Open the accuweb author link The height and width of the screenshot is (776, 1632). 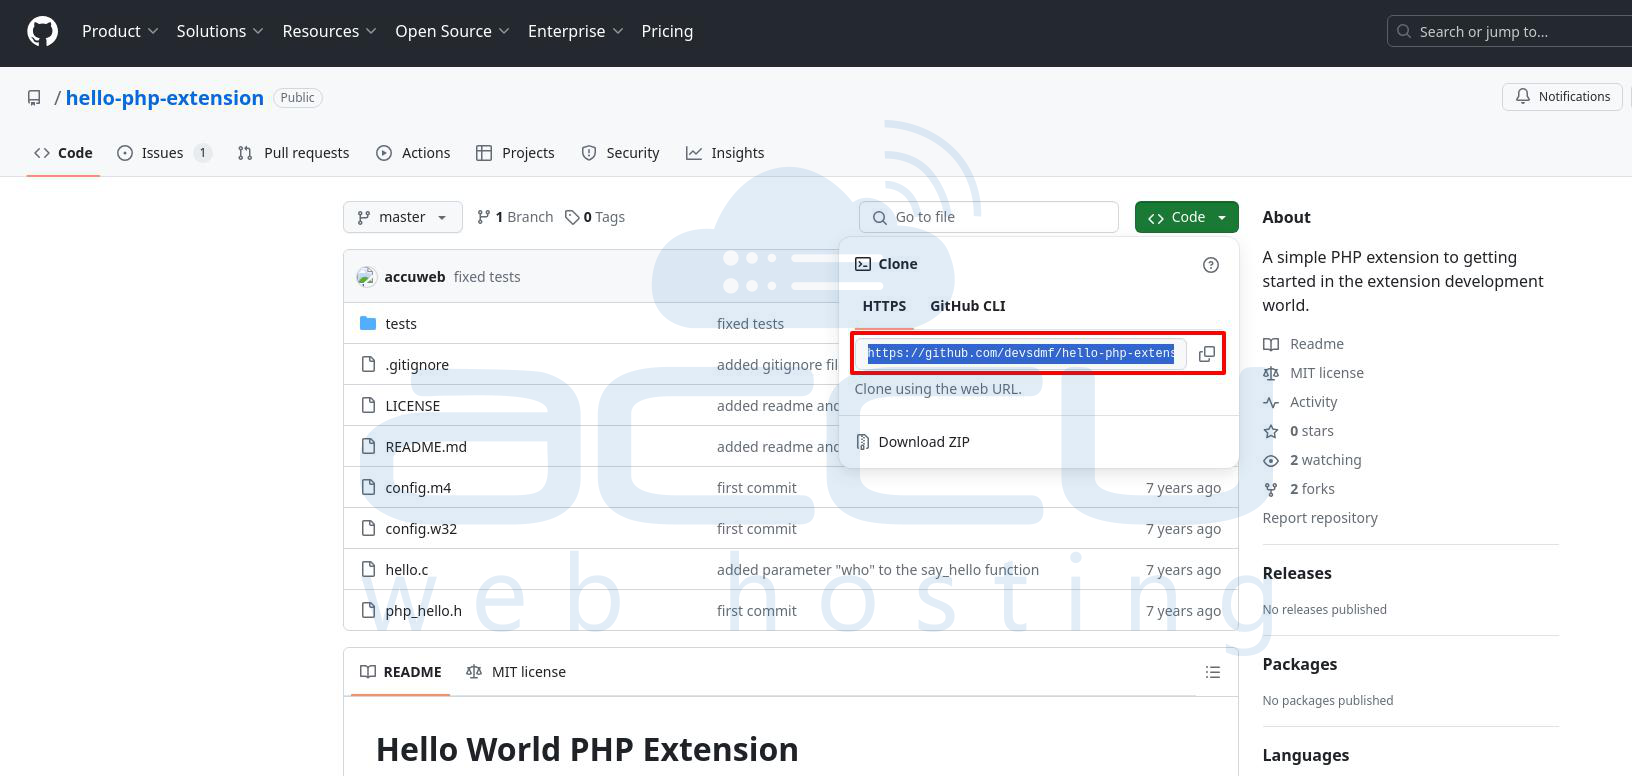coord(415,277)
